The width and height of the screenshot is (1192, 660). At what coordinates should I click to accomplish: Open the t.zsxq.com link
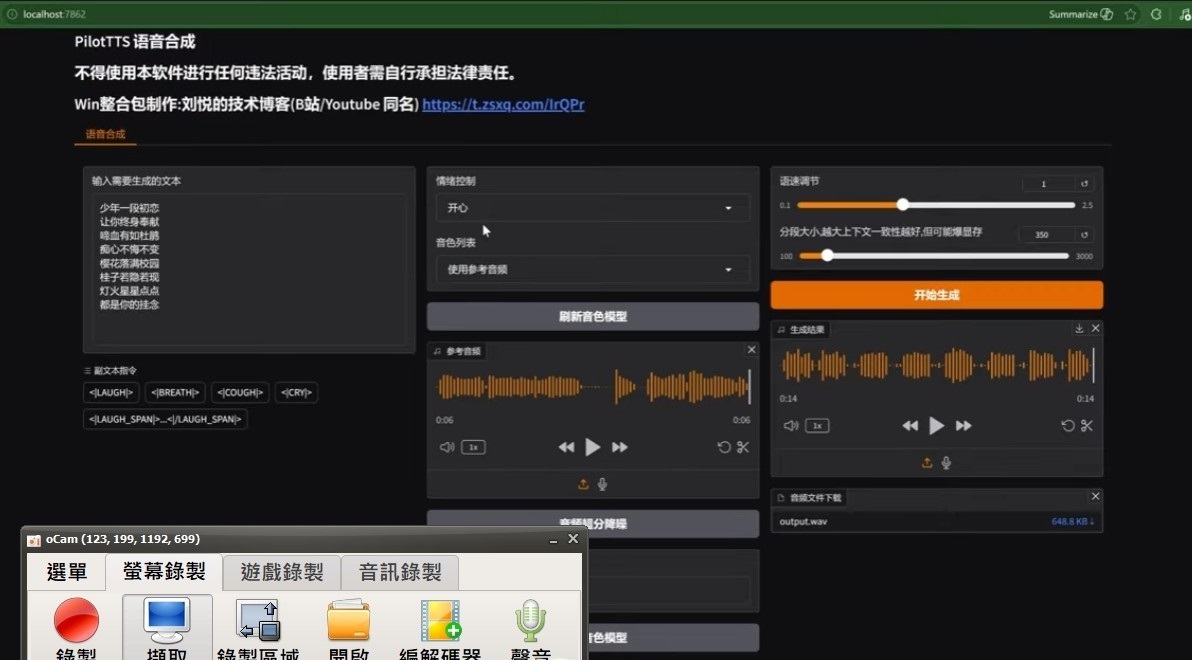click(503, 104)
